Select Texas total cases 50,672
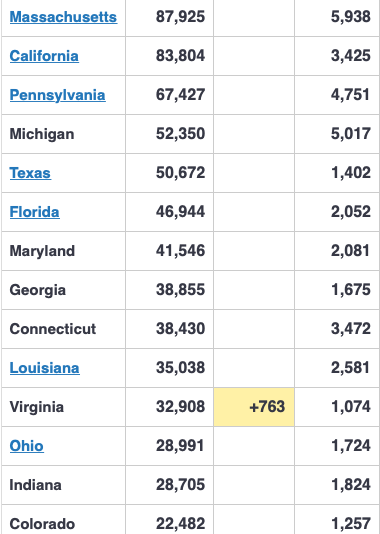 [x=180, y=173]
